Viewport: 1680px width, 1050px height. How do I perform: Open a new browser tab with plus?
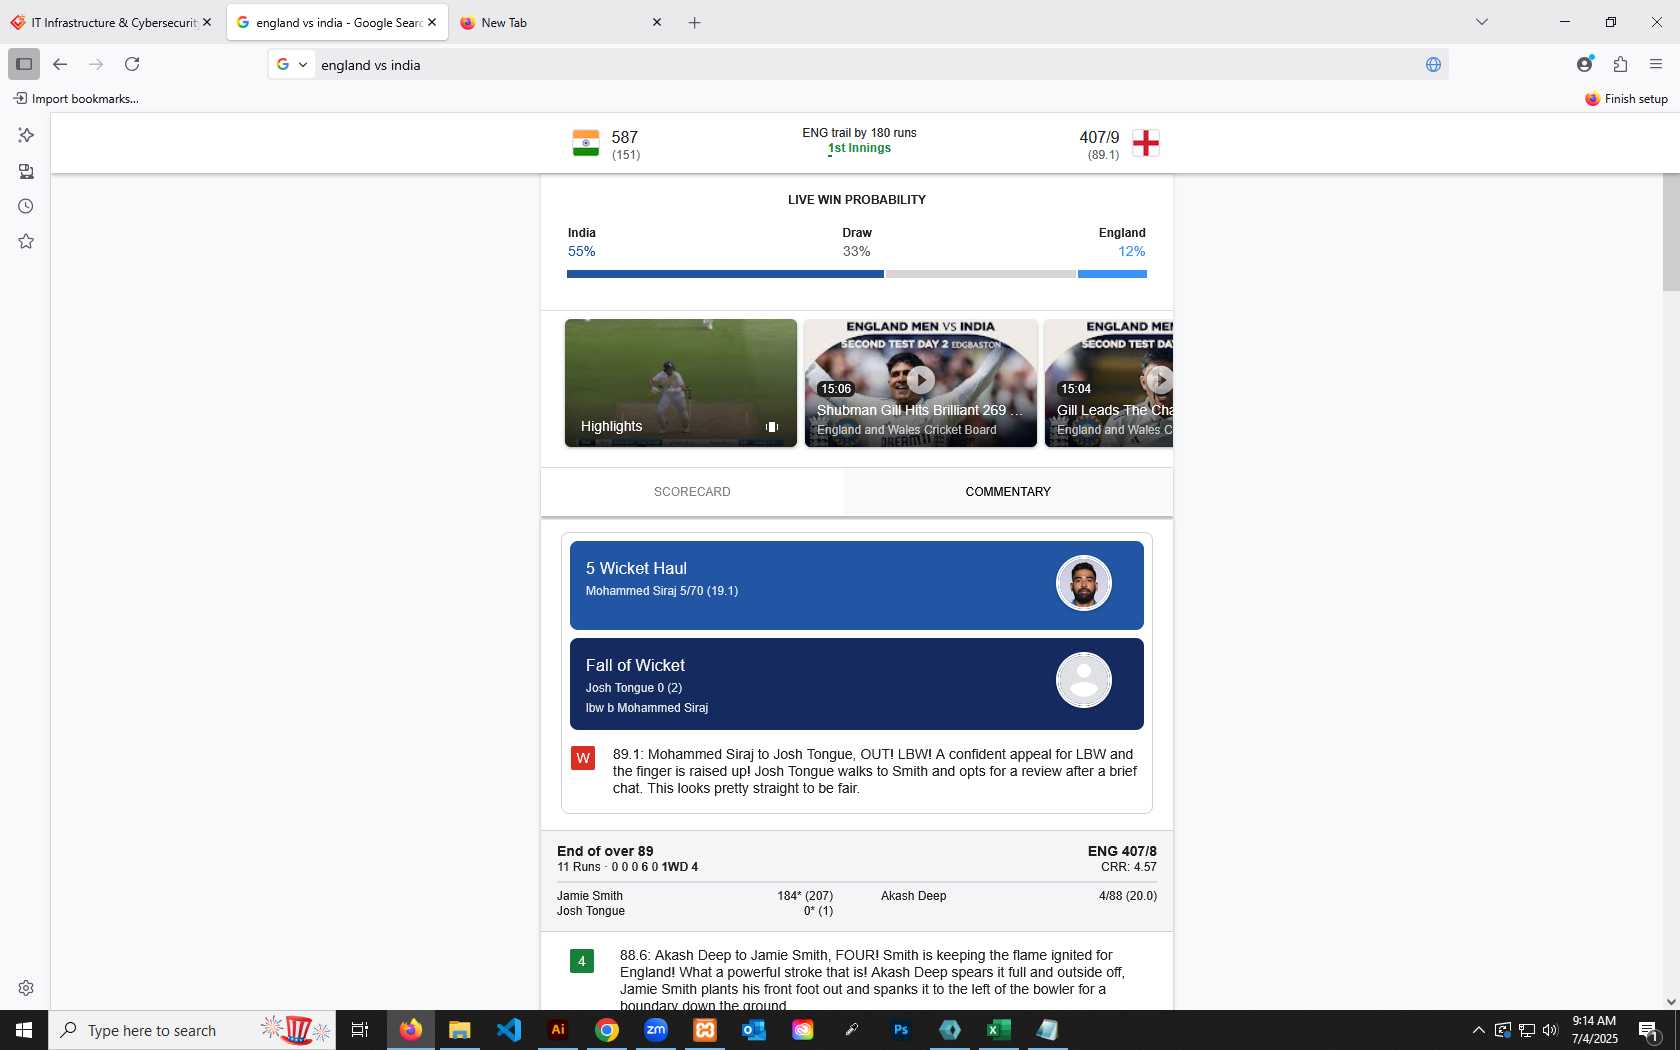point(694,22)
